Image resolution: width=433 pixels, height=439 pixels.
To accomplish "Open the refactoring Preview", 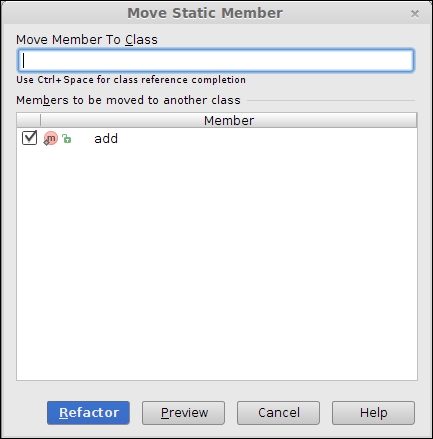I will [183, 413].
